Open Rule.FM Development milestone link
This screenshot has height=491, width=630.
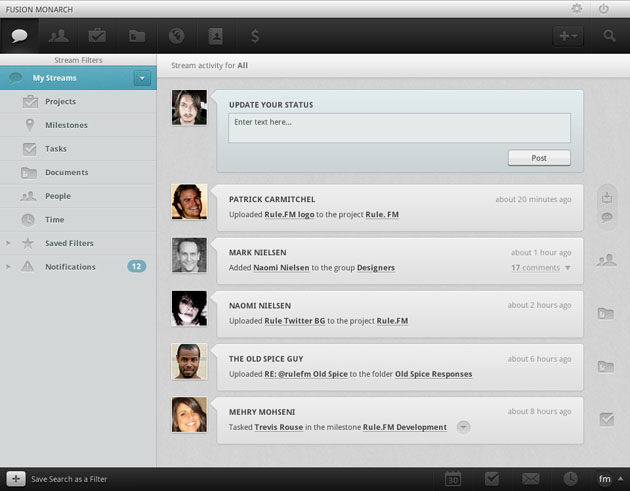[x=405, y=427]
